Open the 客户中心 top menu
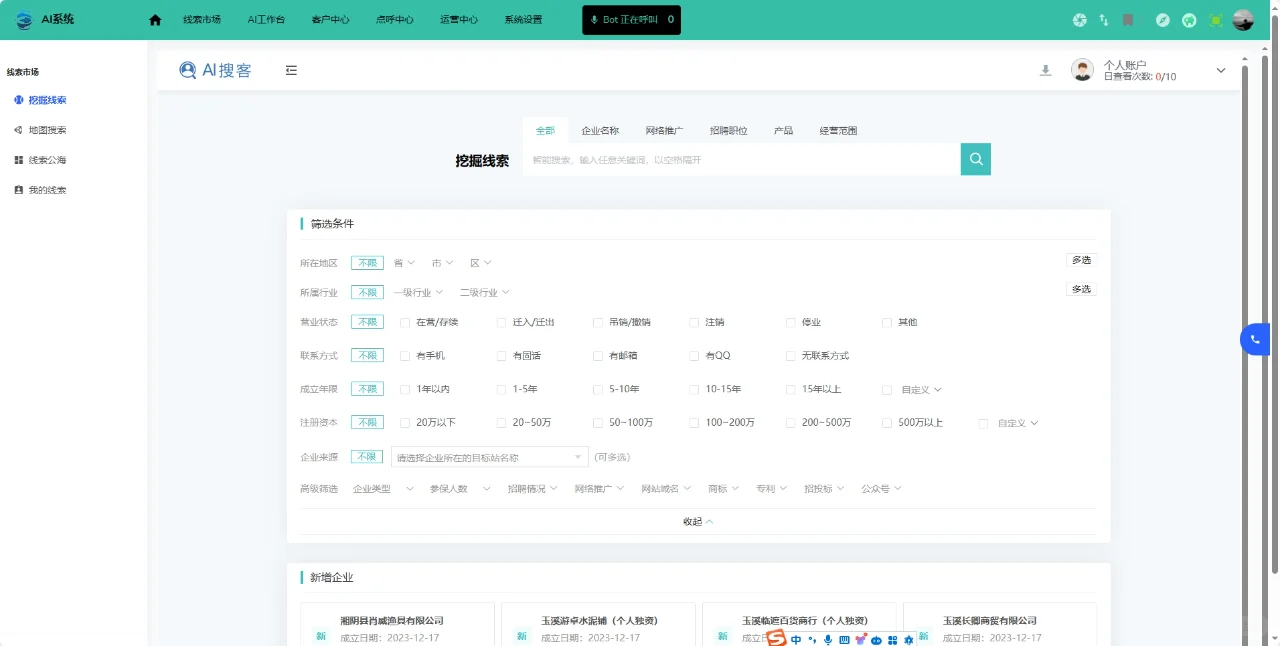1280x646 pixels. click(x=330, y=20)
